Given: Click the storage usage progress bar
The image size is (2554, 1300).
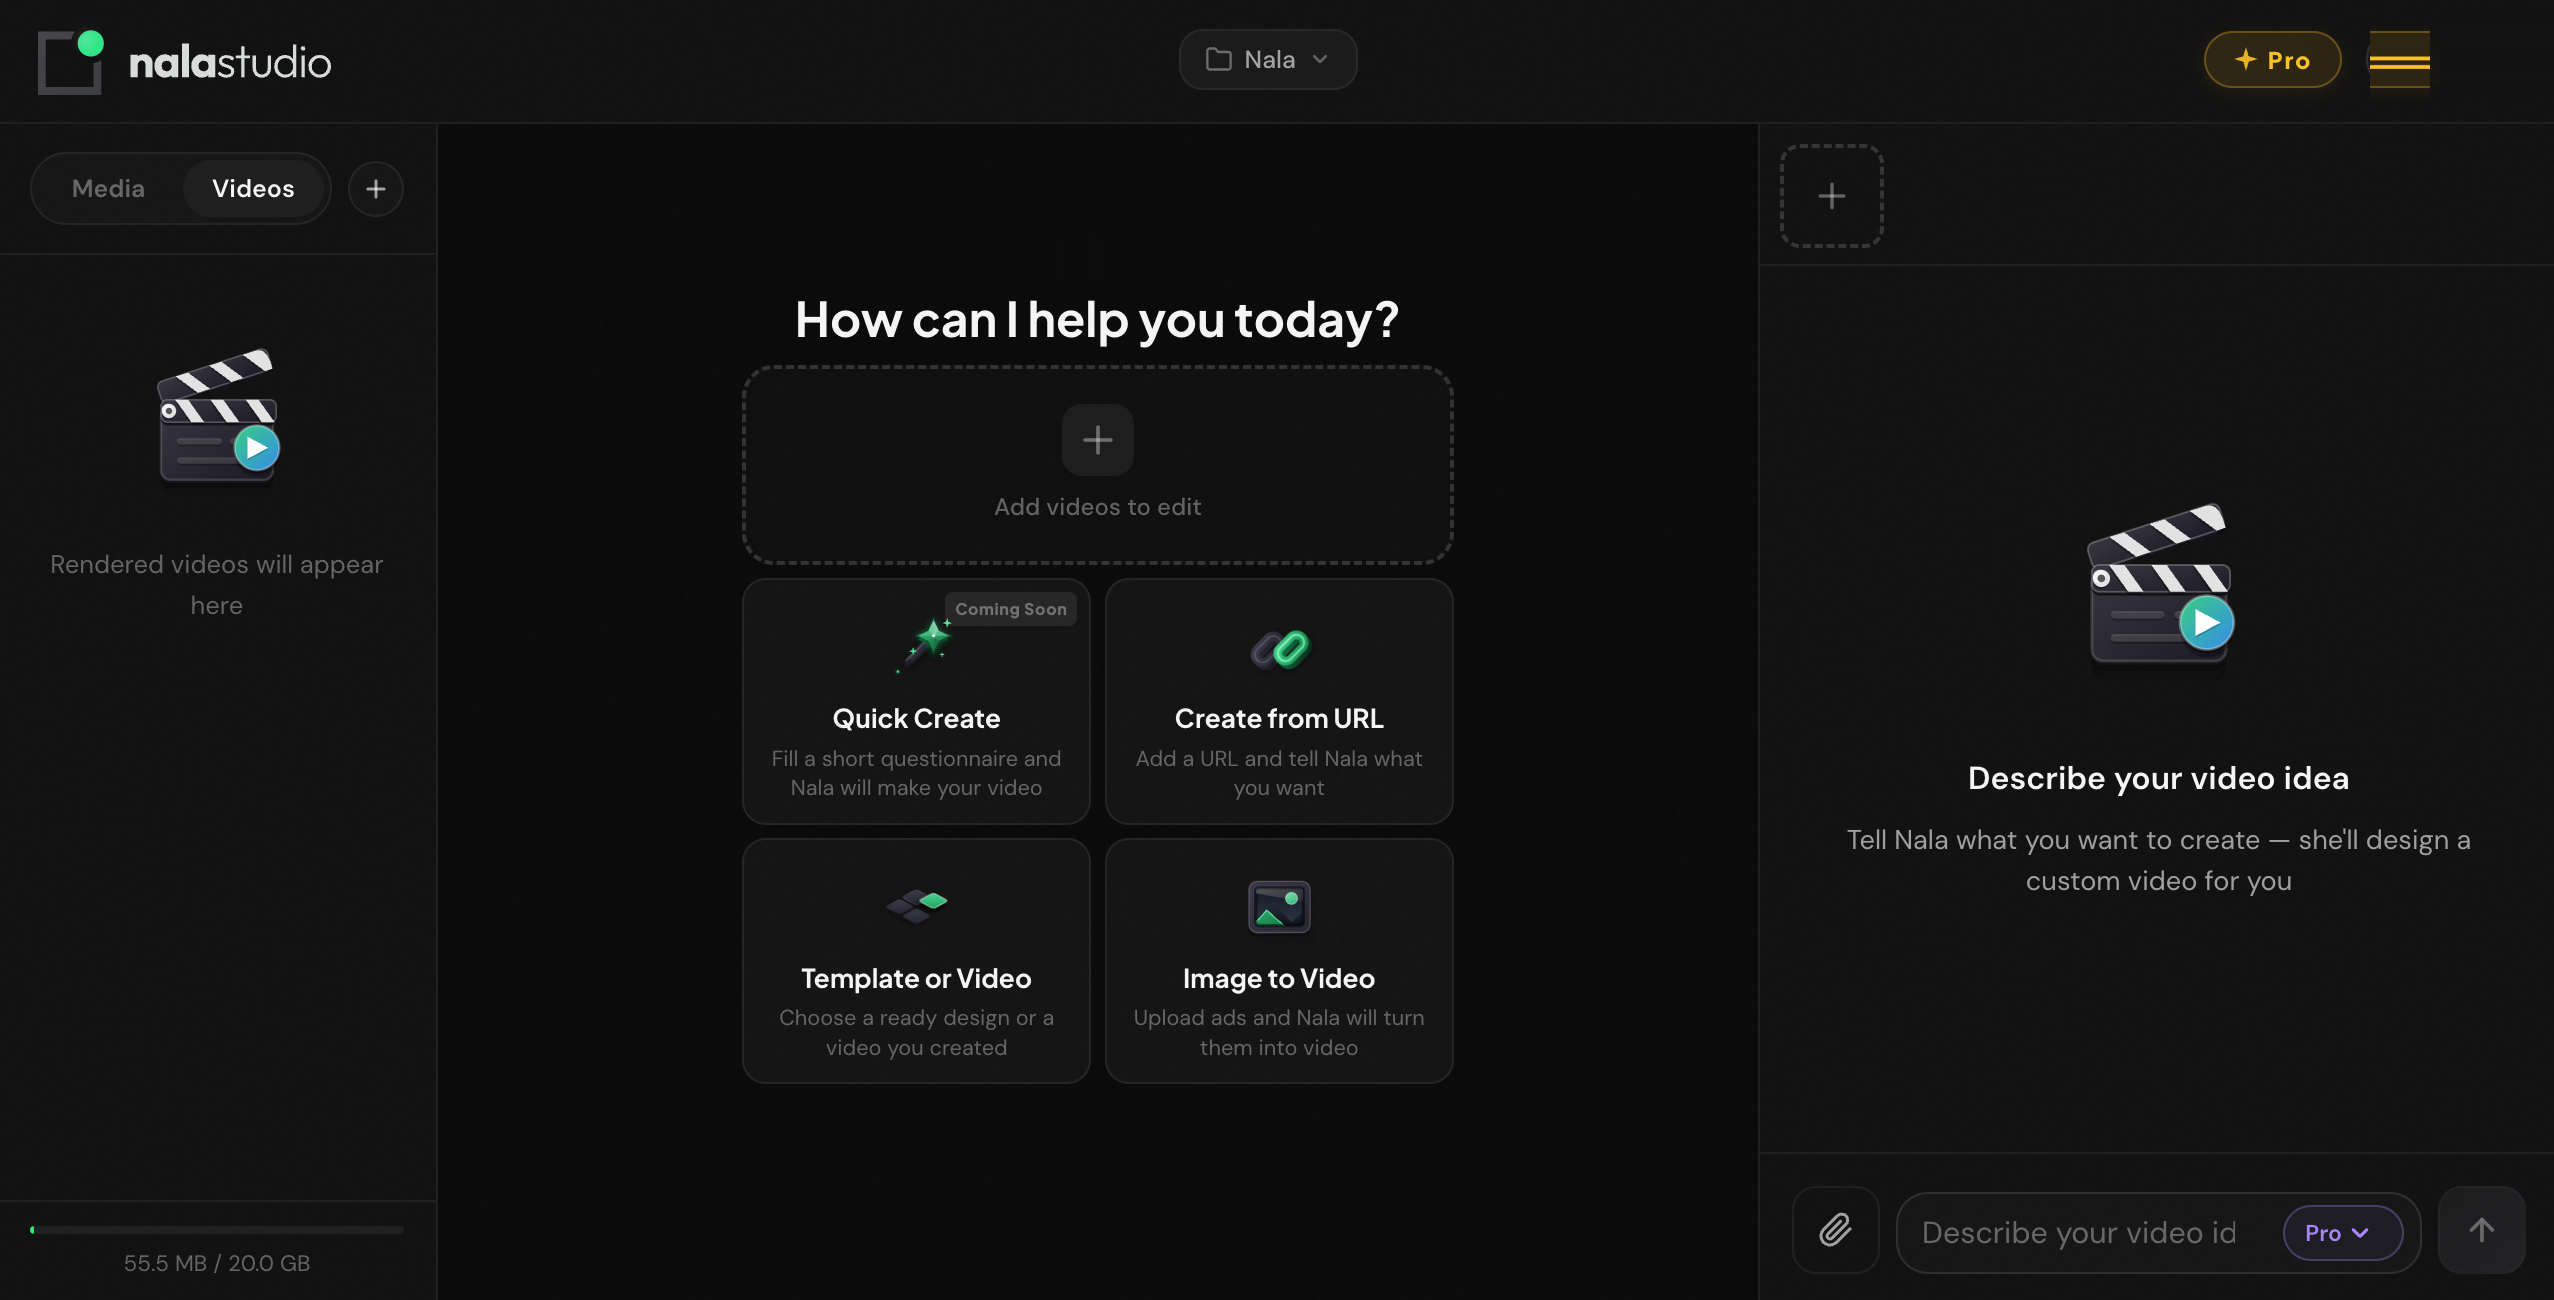Looking at the screenshot, I should (x=216, y=1230).
